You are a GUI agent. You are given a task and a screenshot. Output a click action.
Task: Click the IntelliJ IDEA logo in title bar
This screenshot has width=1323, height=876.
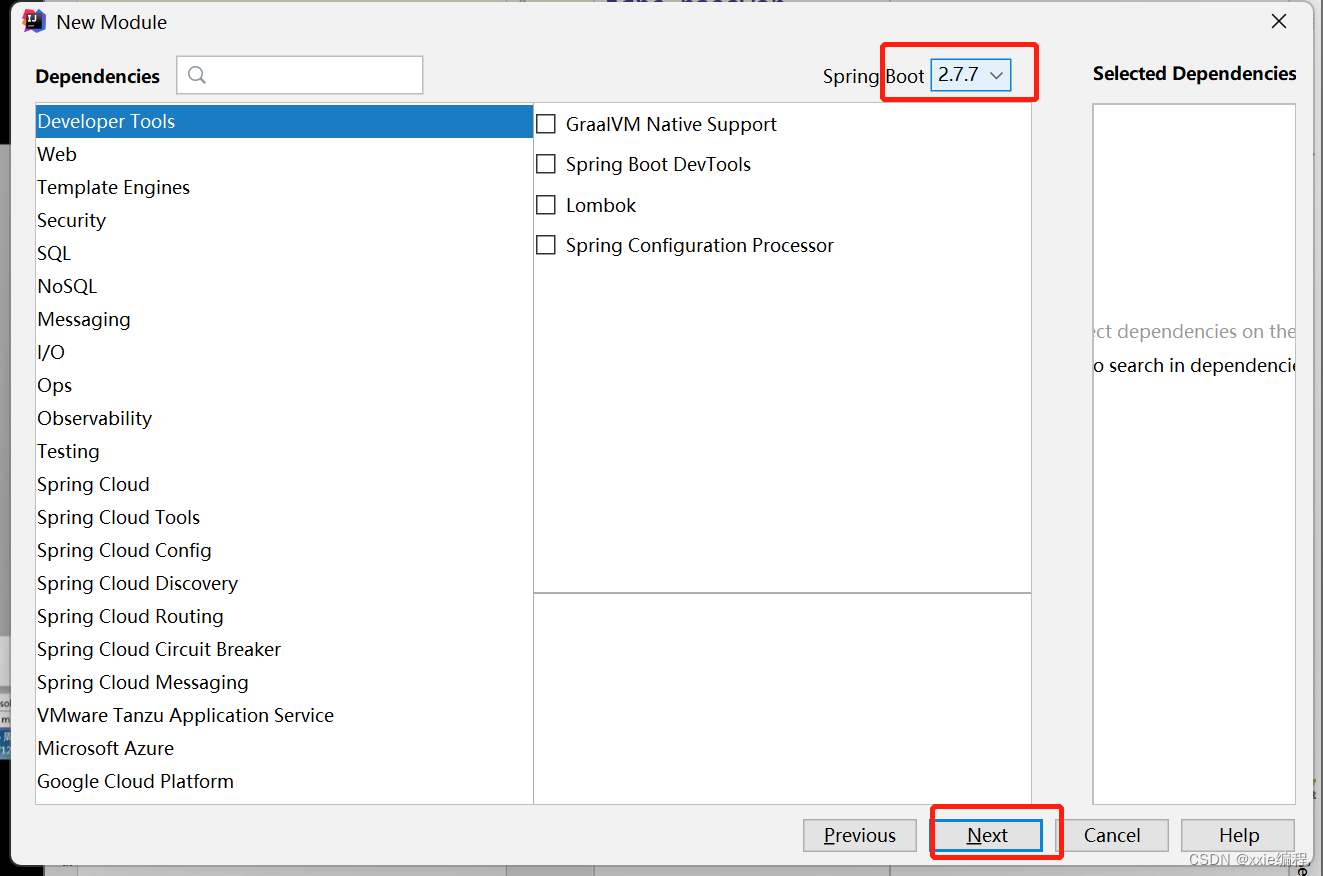point(34,21)
